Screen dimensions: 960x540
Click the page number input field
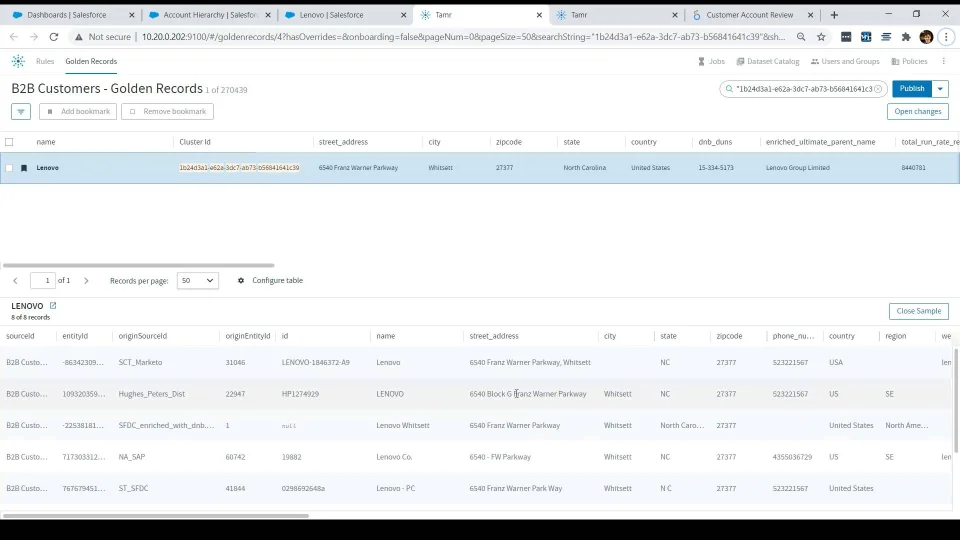click(x=43, y=280)
